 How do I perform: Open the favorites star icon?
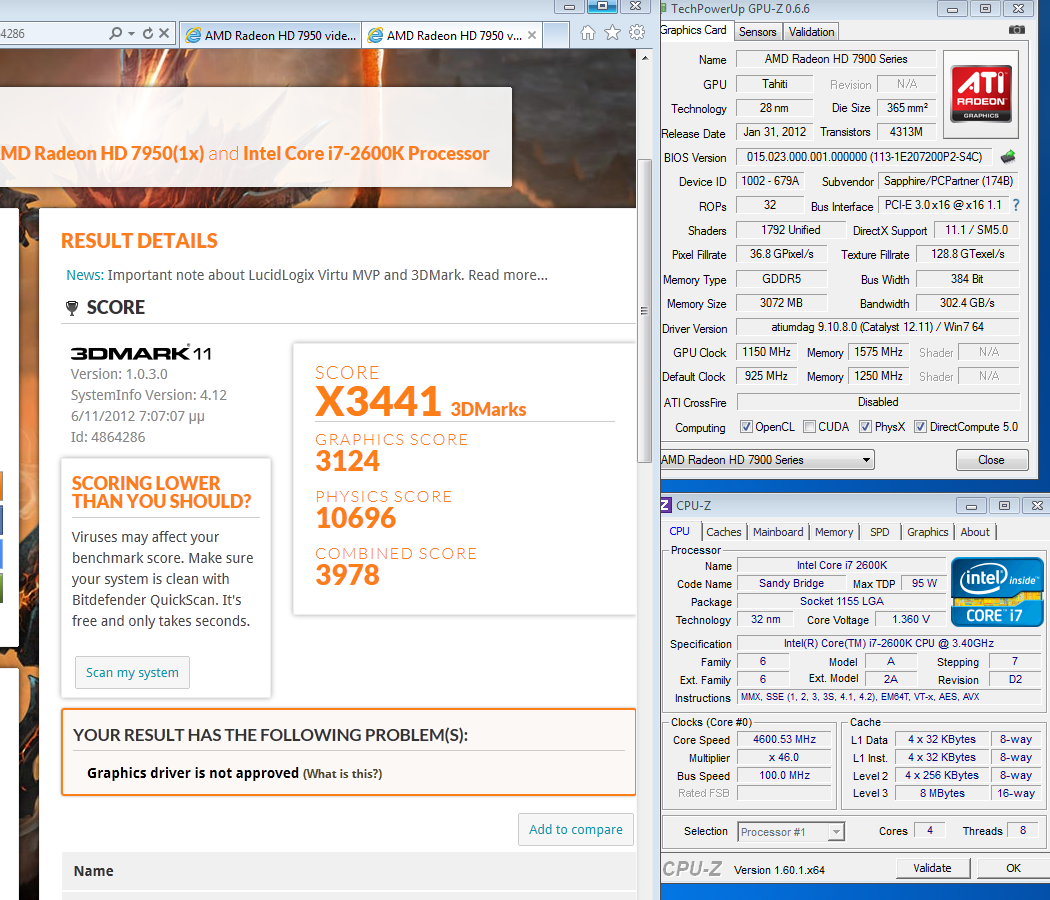pos(612,33)
